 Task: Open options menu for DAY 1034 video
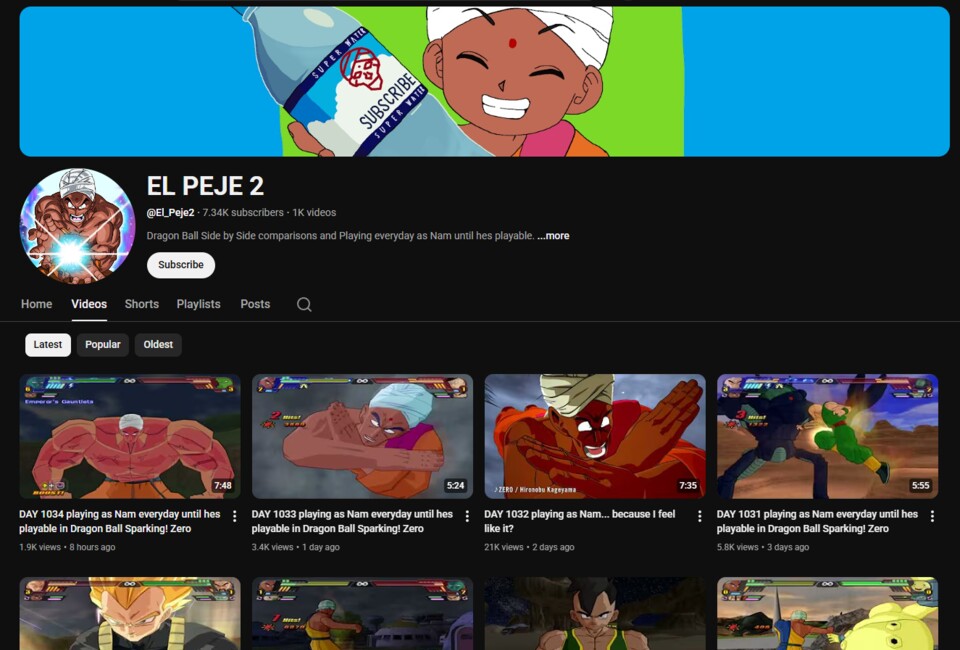[x=235, y=516]
